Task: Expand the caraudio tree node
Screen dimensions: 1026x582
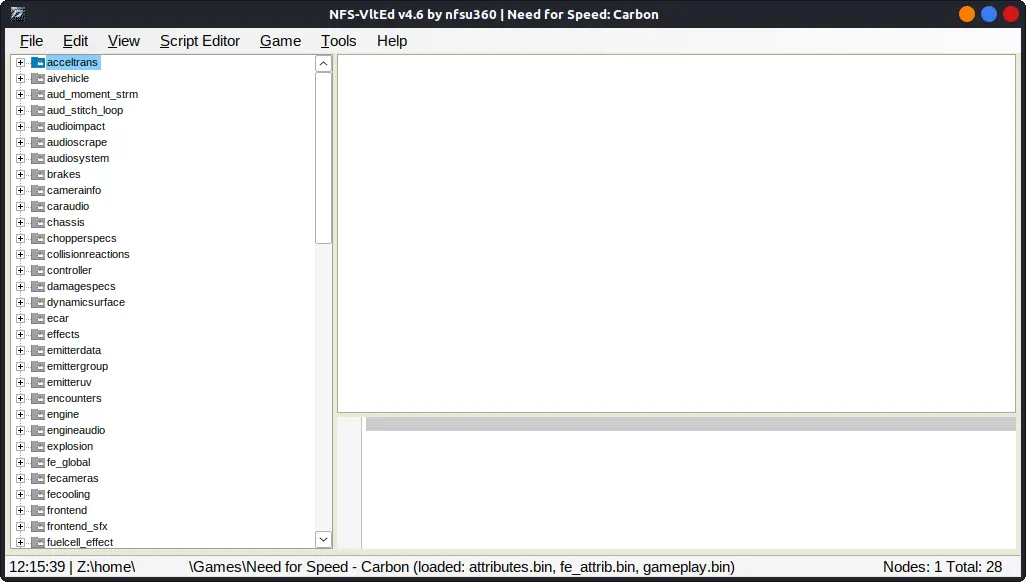Action: coord(20,206)
